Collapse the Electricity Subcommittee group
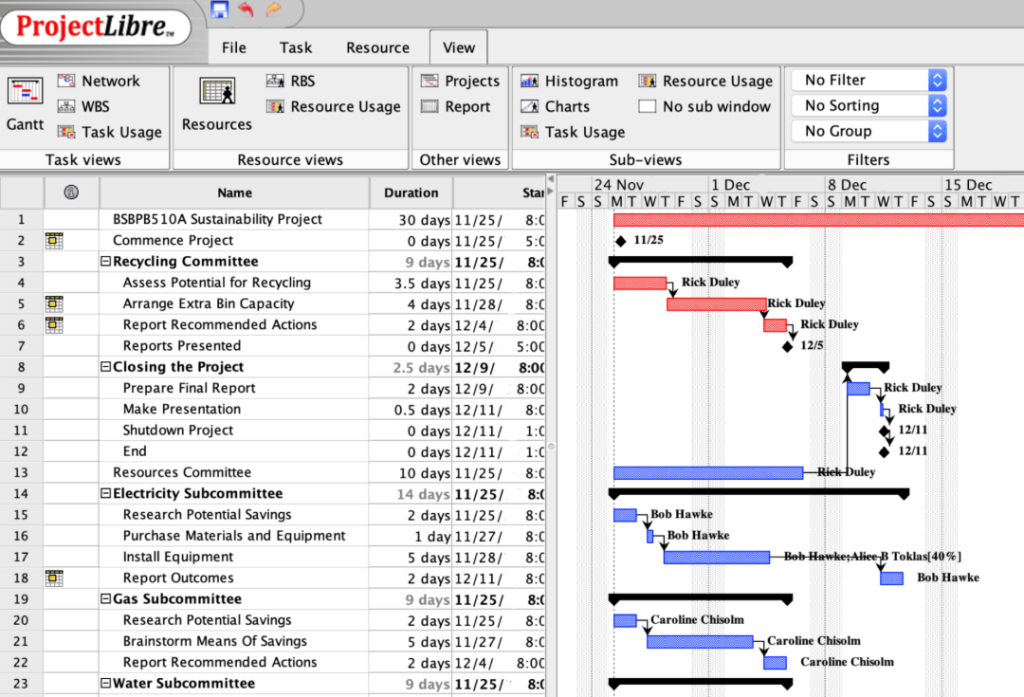Viewport: 1024px width, 697px height. click(105, 493)
